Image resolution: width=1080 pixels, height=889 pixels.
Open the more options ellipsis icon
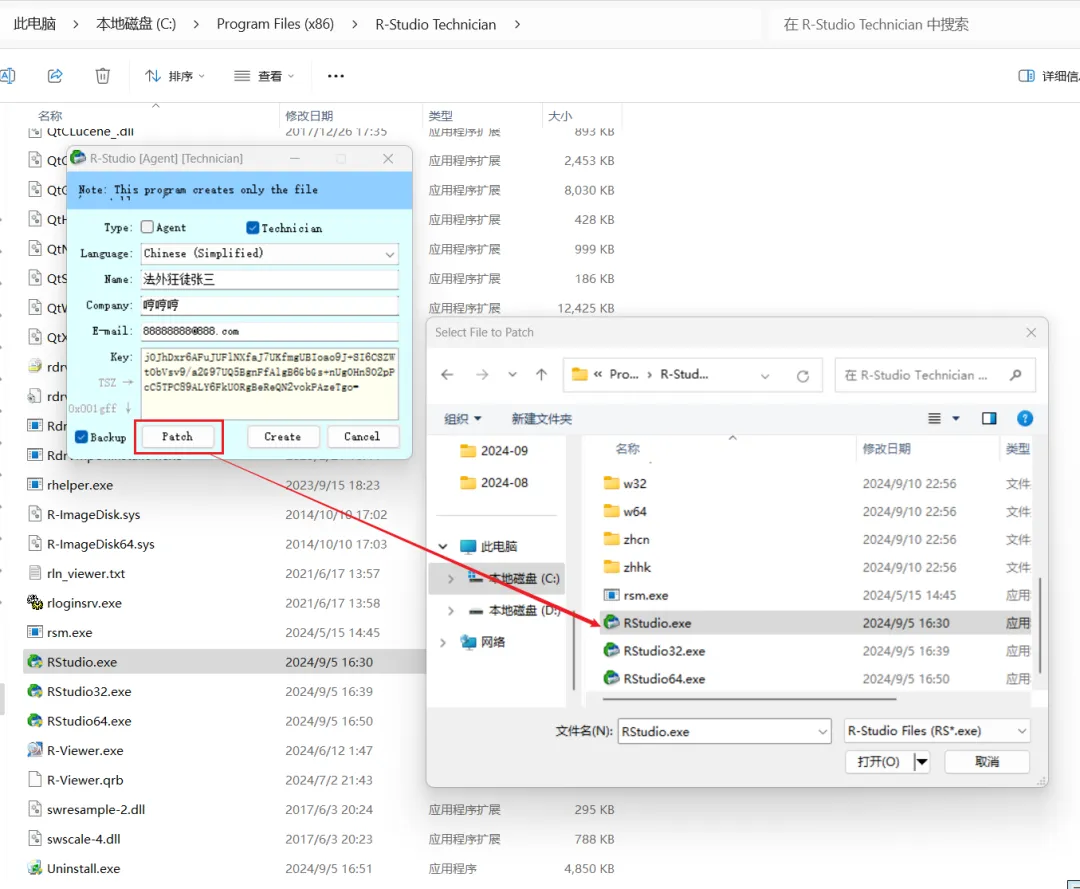(335, 75)
